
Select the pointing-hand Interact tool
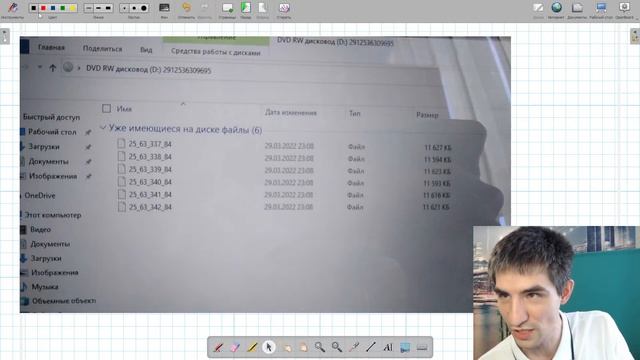(x=286, y=347)
